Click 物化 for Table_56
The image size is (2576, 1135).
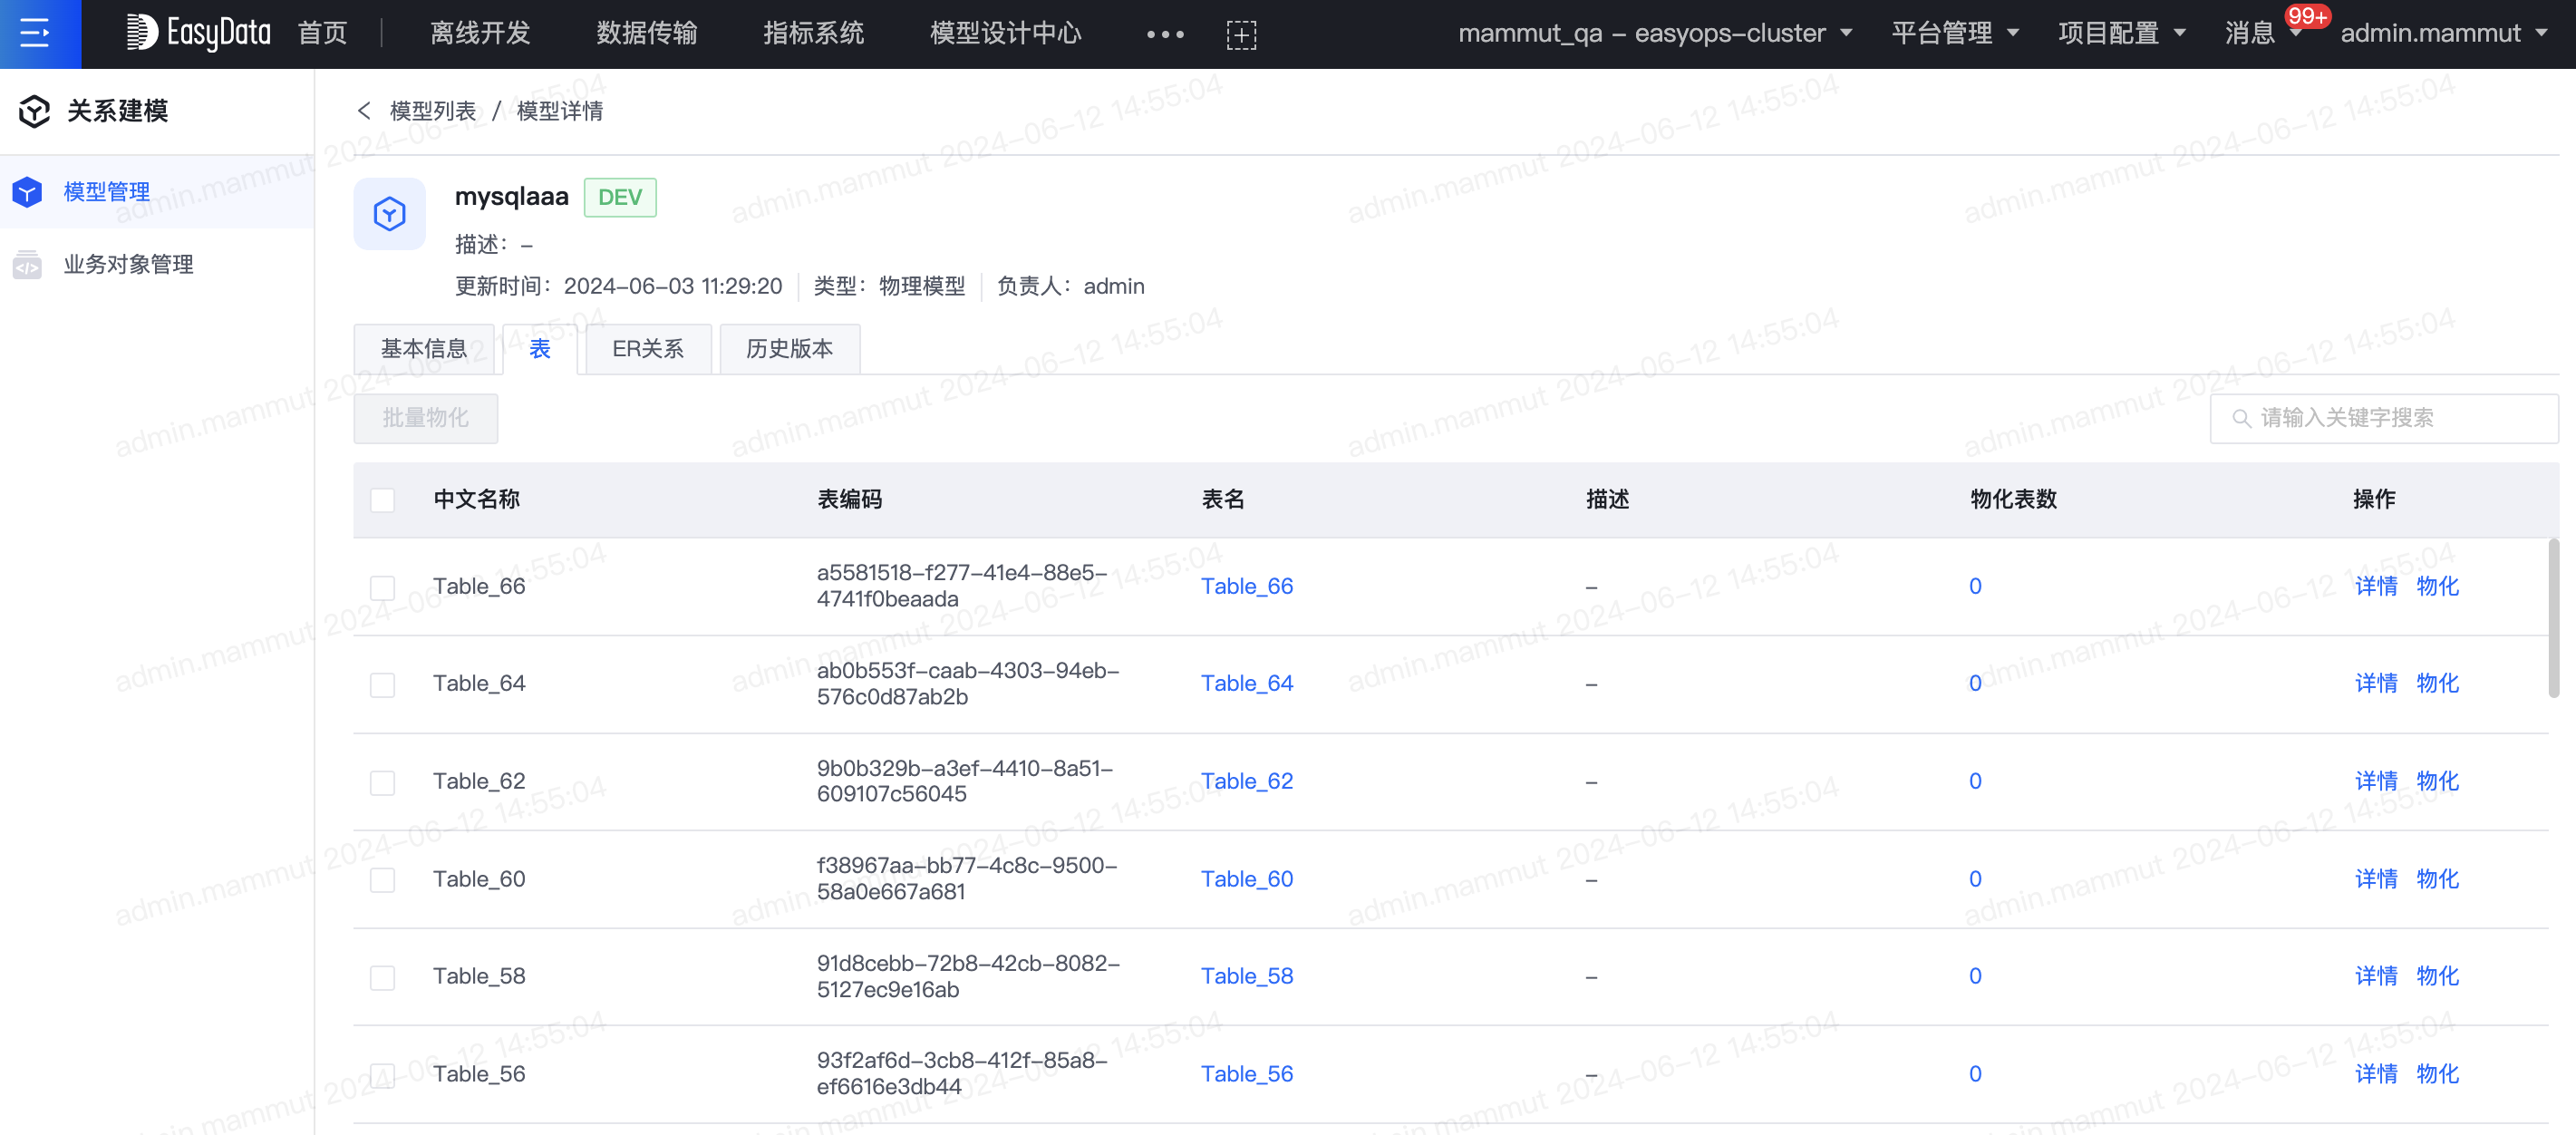tap(2437, 1074)
